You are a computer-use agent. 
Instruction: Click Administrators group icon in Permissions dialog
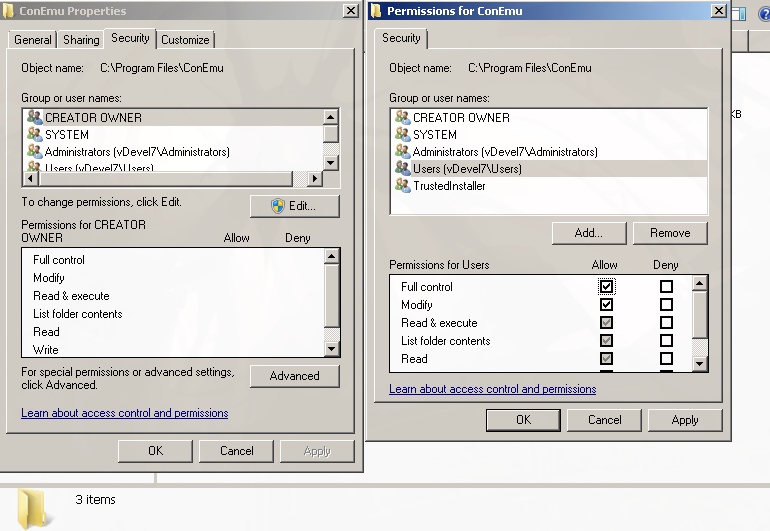(x=403, y=151)
